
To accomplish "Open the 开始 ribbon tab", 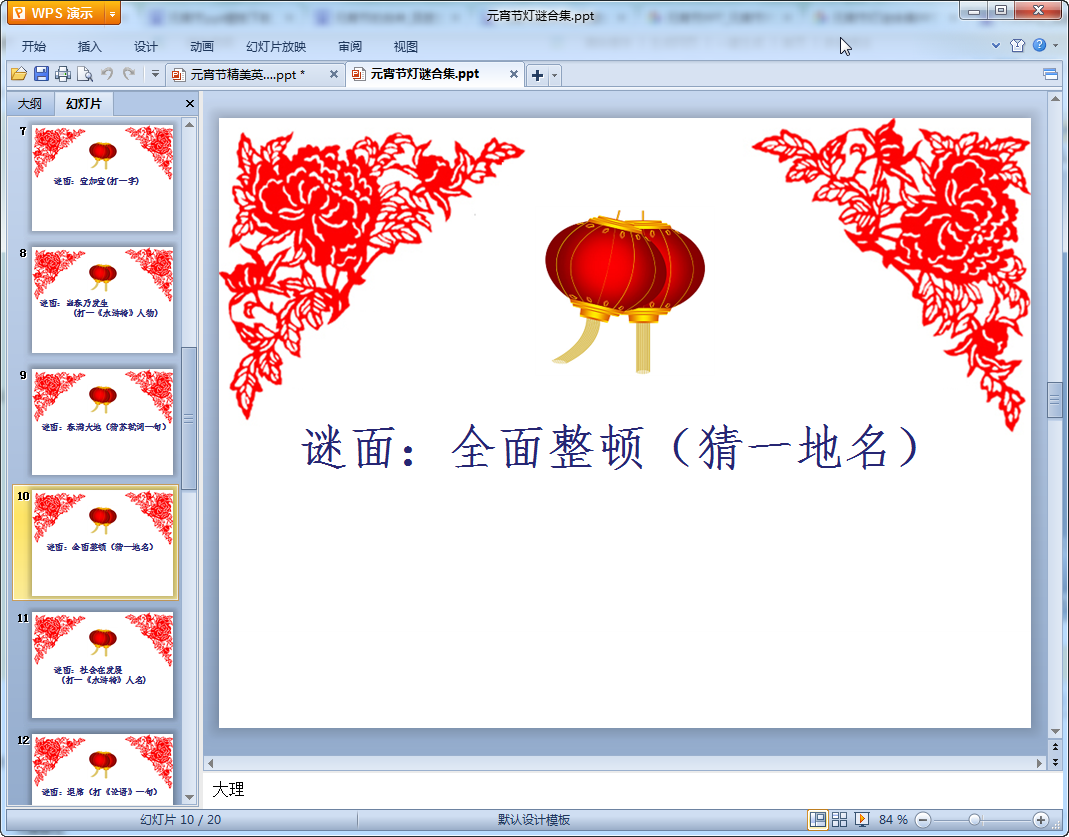I will (x=33, y=46).
